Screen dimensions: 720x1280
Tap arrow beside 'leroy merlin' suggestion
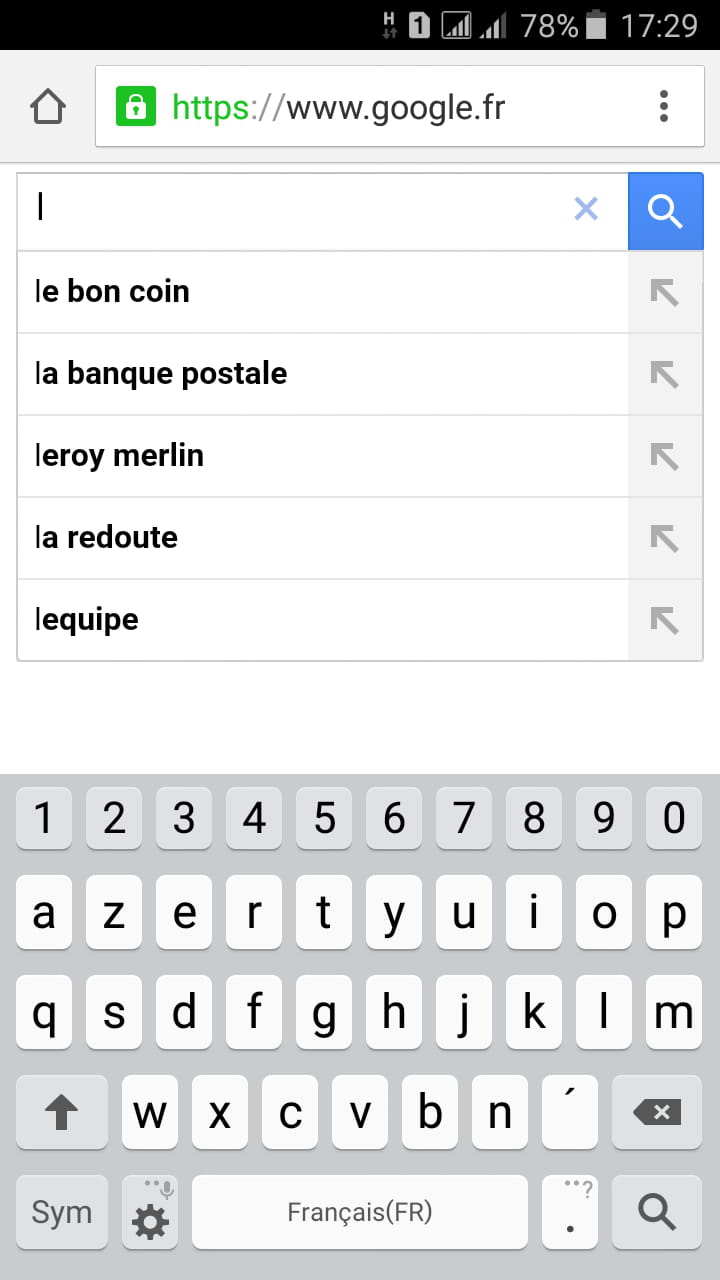click(x=664, y=456)
